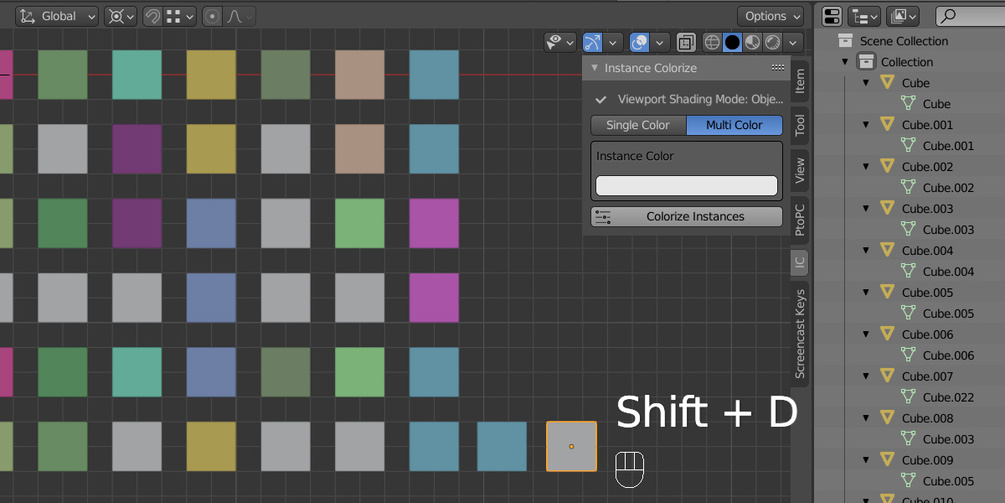Viewport: 1005px width, 503px height.
Task: Switch to material preview shading
Action: 752,42
